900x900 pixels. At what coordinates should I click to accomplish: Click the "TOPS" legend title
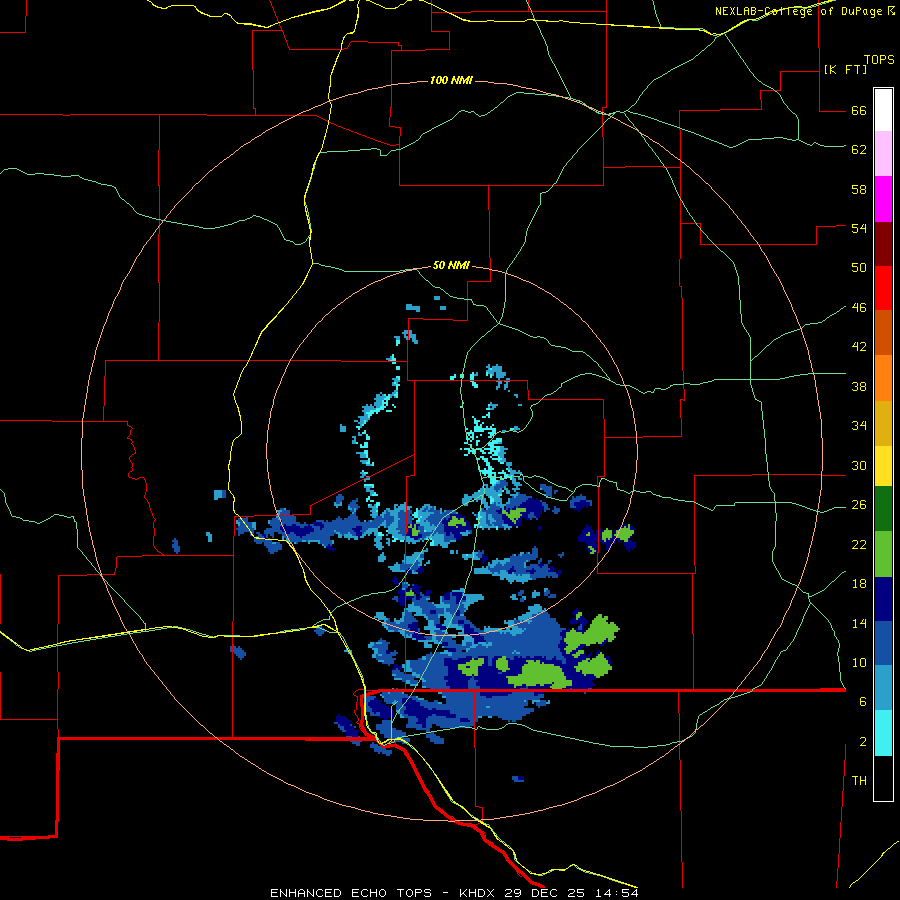(879, 60)
